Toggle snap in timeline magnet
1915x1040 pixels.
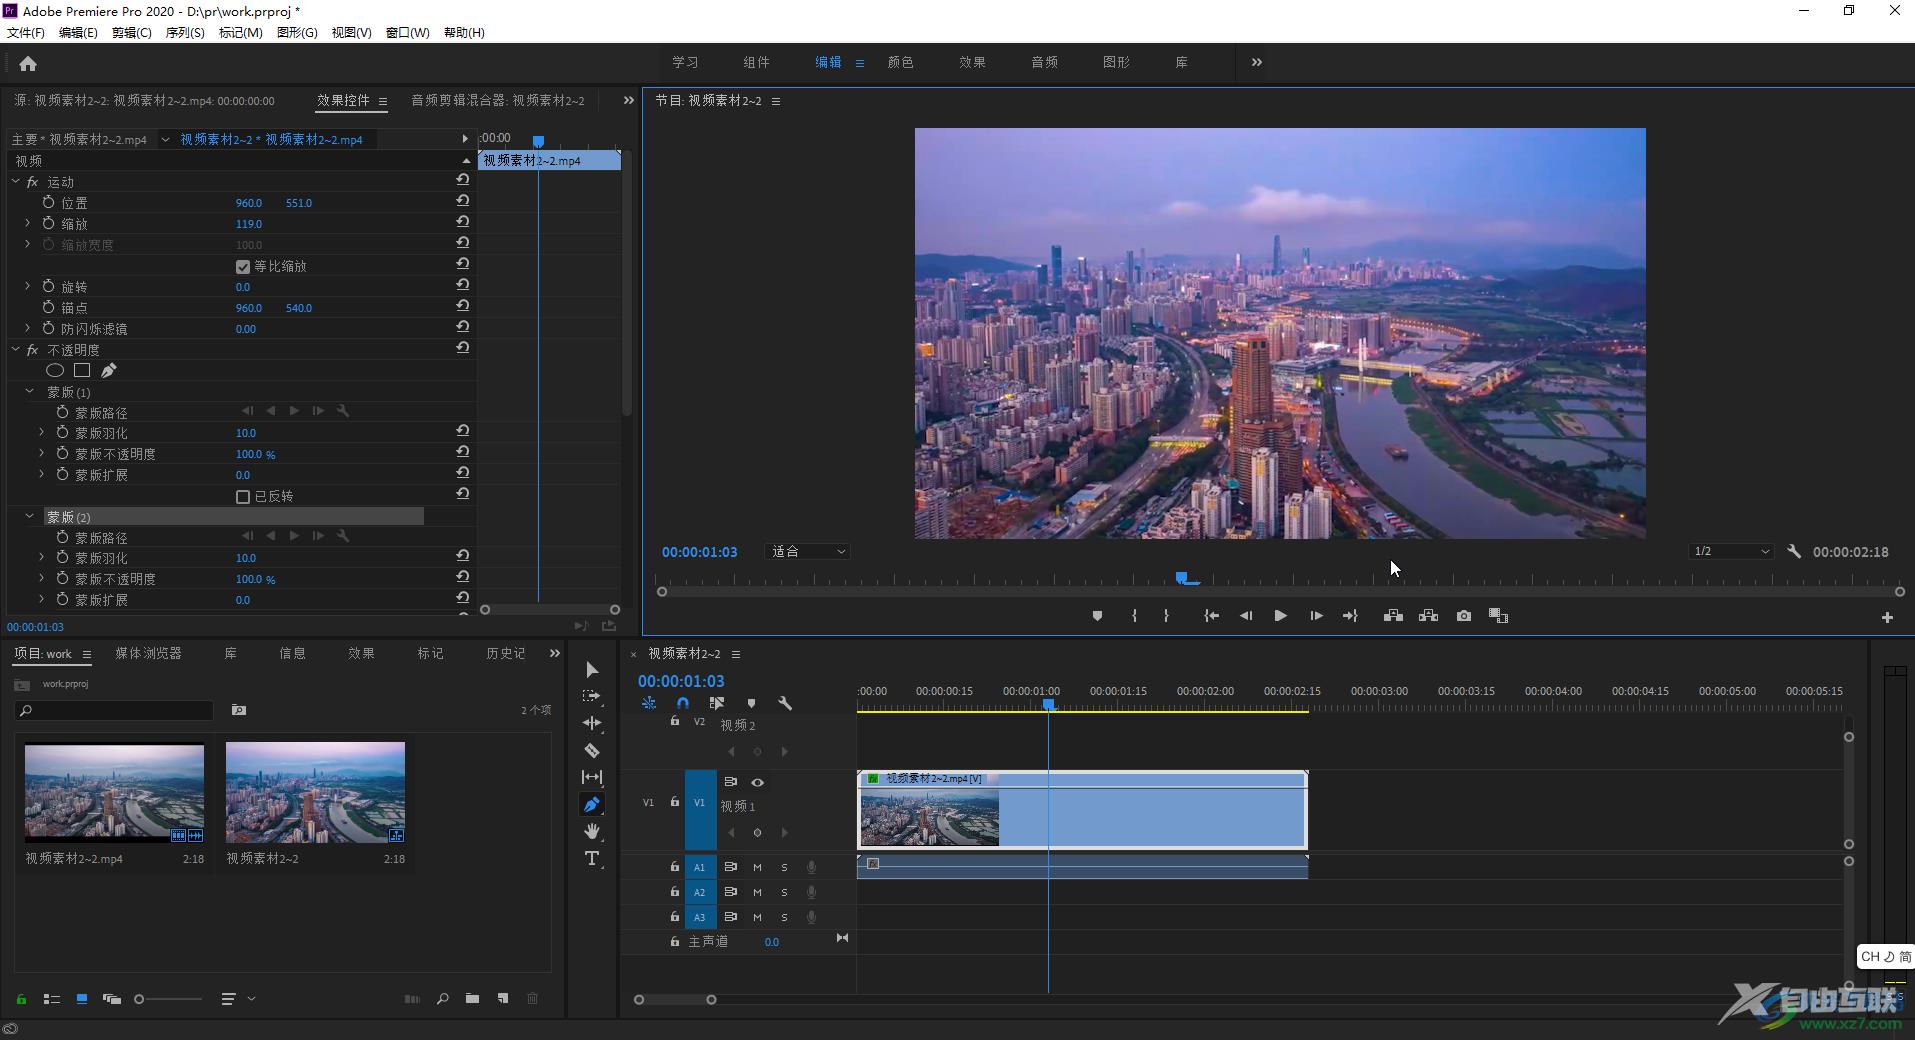(682, 703)
